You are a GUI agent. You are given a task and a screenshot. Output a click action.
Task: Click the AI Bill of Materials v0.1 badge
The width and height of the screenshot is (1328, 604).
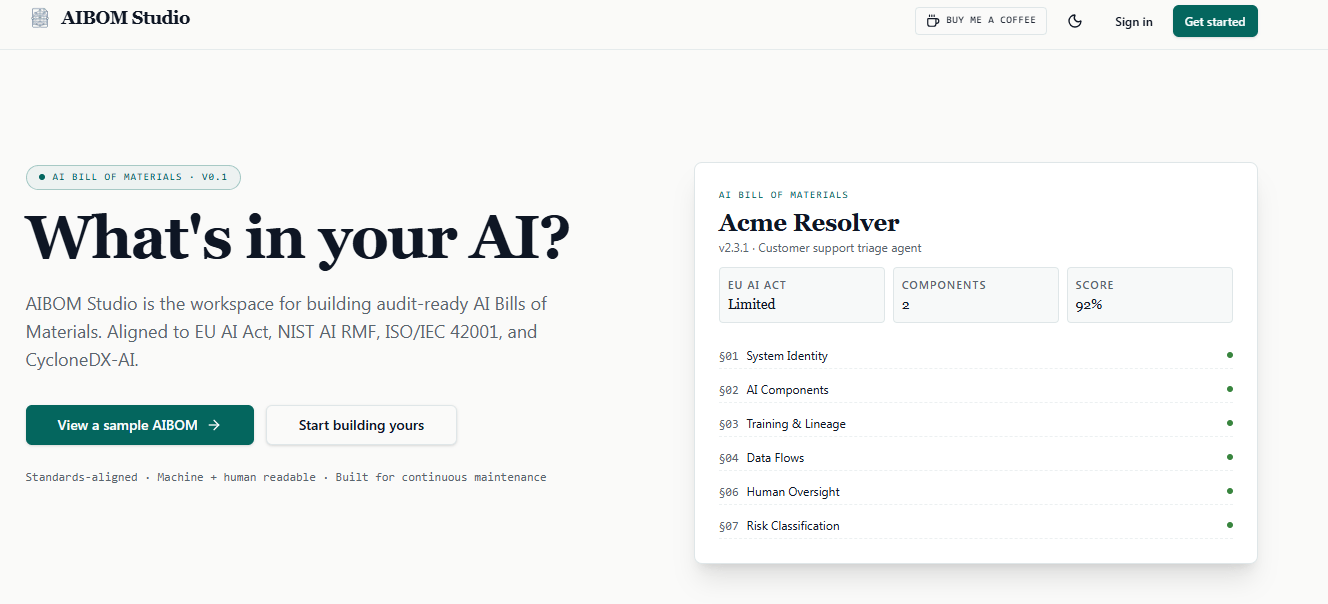pyautogui.click(x=133, y=177)
